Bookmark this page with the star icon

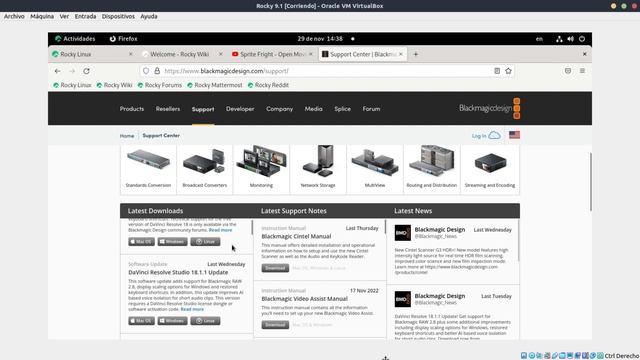(x=509, y=71)
